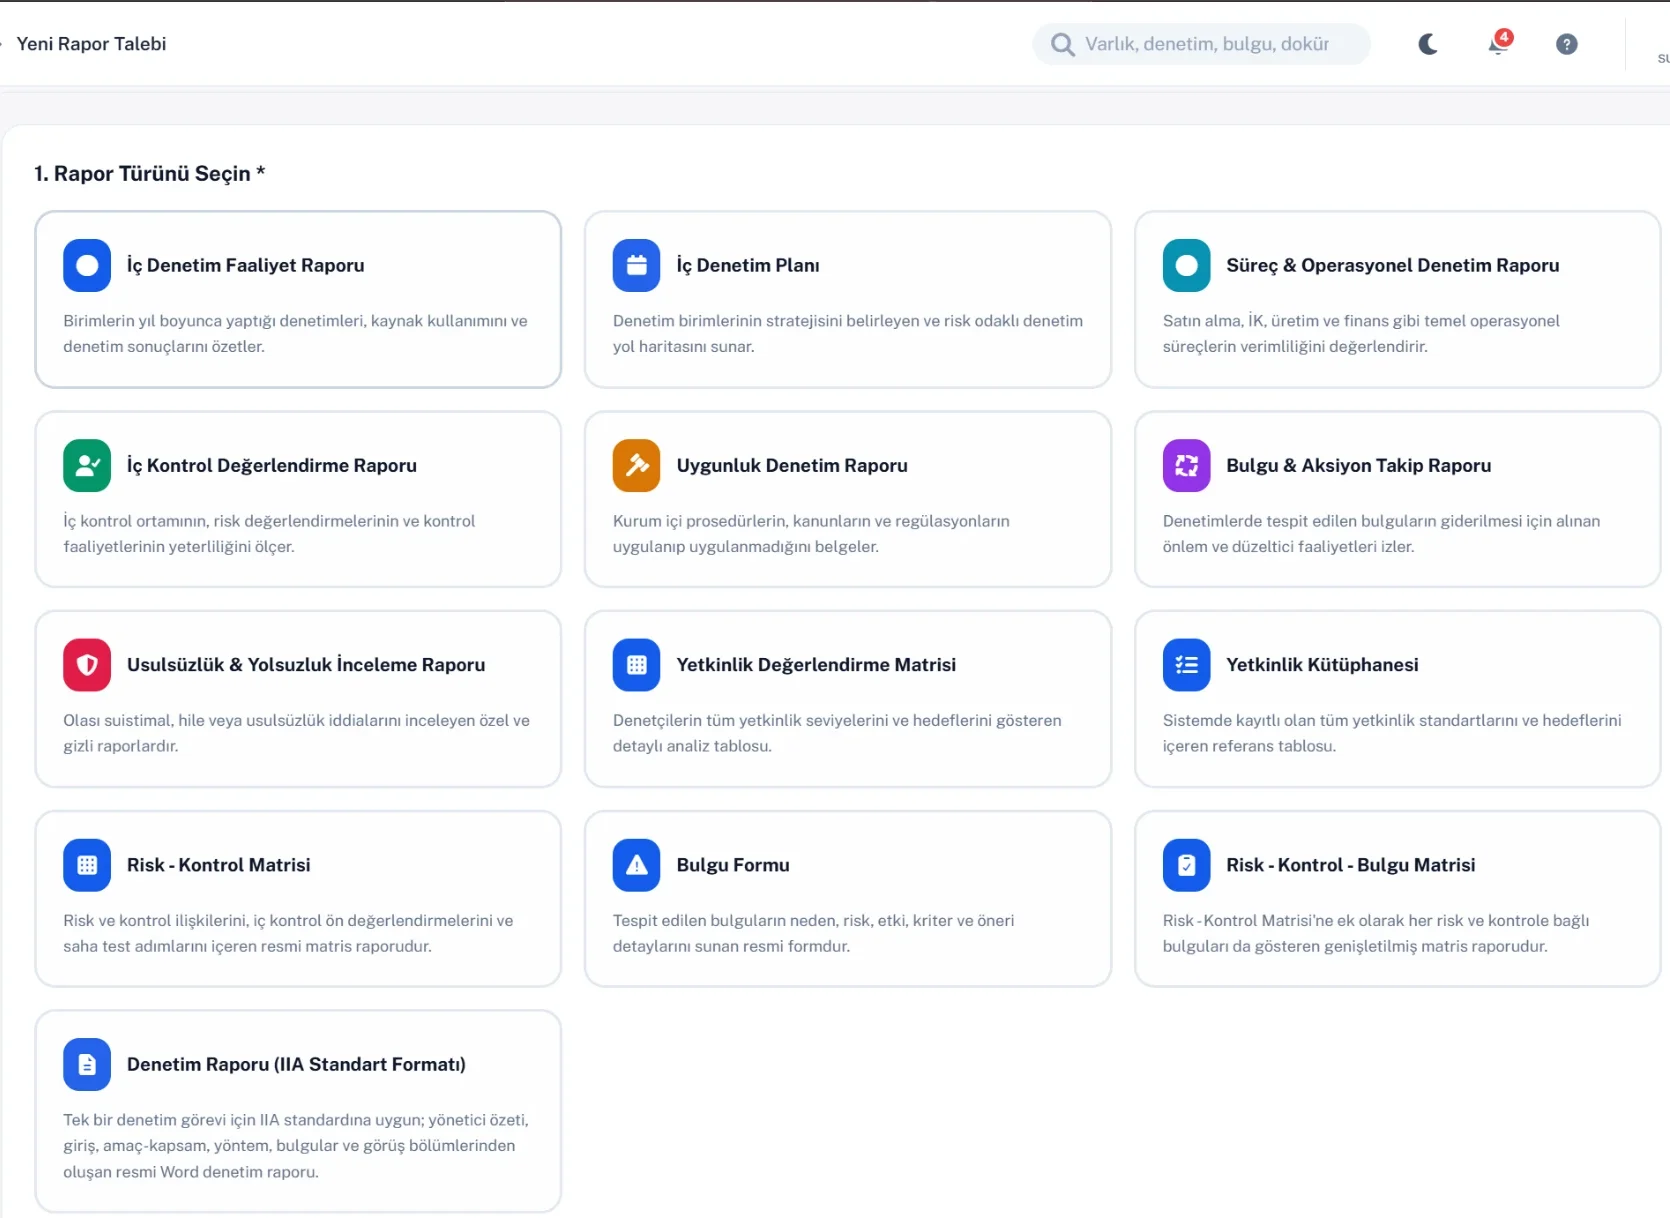Choose the Bulgu Formu title
Image resolution: width=1670 pixels, height=1218 pixels.
tap(733, 865)
